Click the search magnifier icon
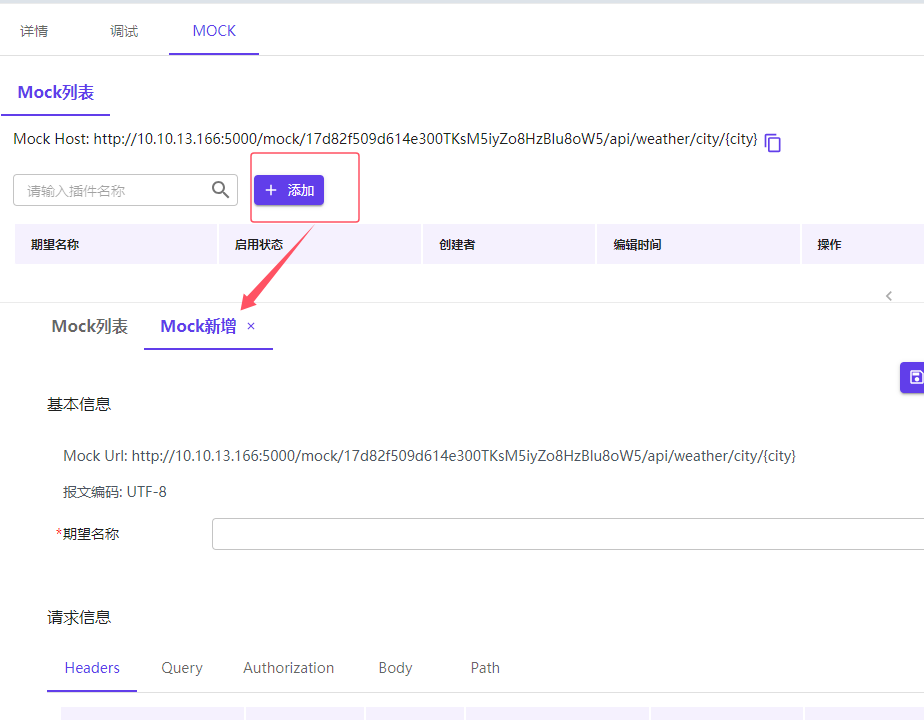The height and width of the screenshot is (720, 924). click(220, 190)
